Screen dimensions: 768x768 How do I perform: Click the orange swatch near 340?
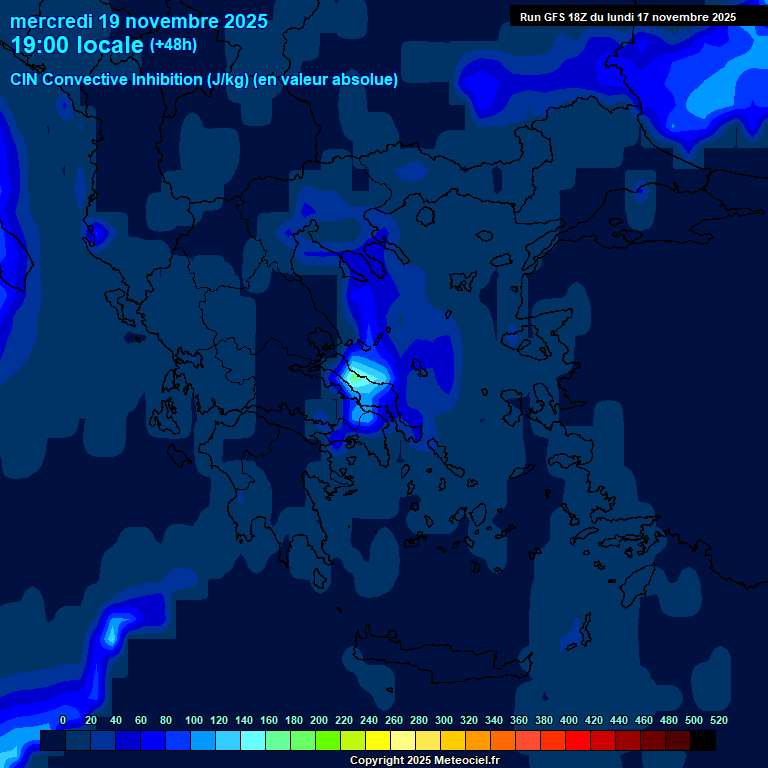(502, 740)
